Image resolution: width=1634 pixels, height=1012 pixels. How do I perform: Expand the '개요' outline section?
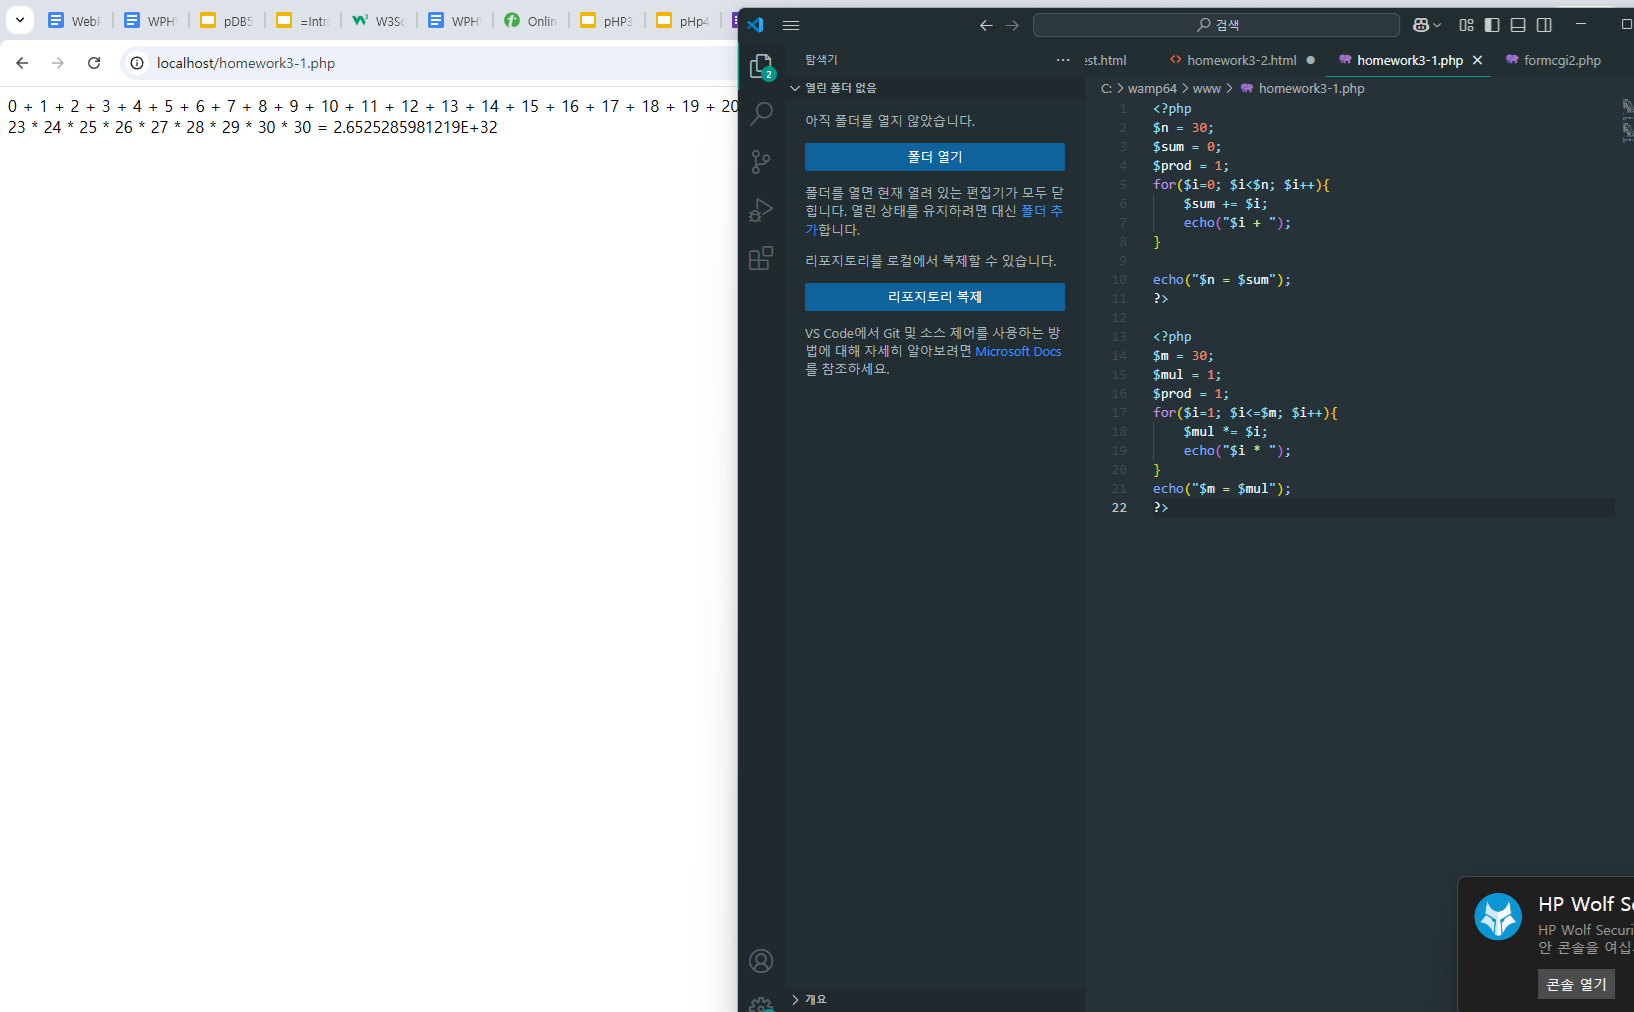click(796, 999)
